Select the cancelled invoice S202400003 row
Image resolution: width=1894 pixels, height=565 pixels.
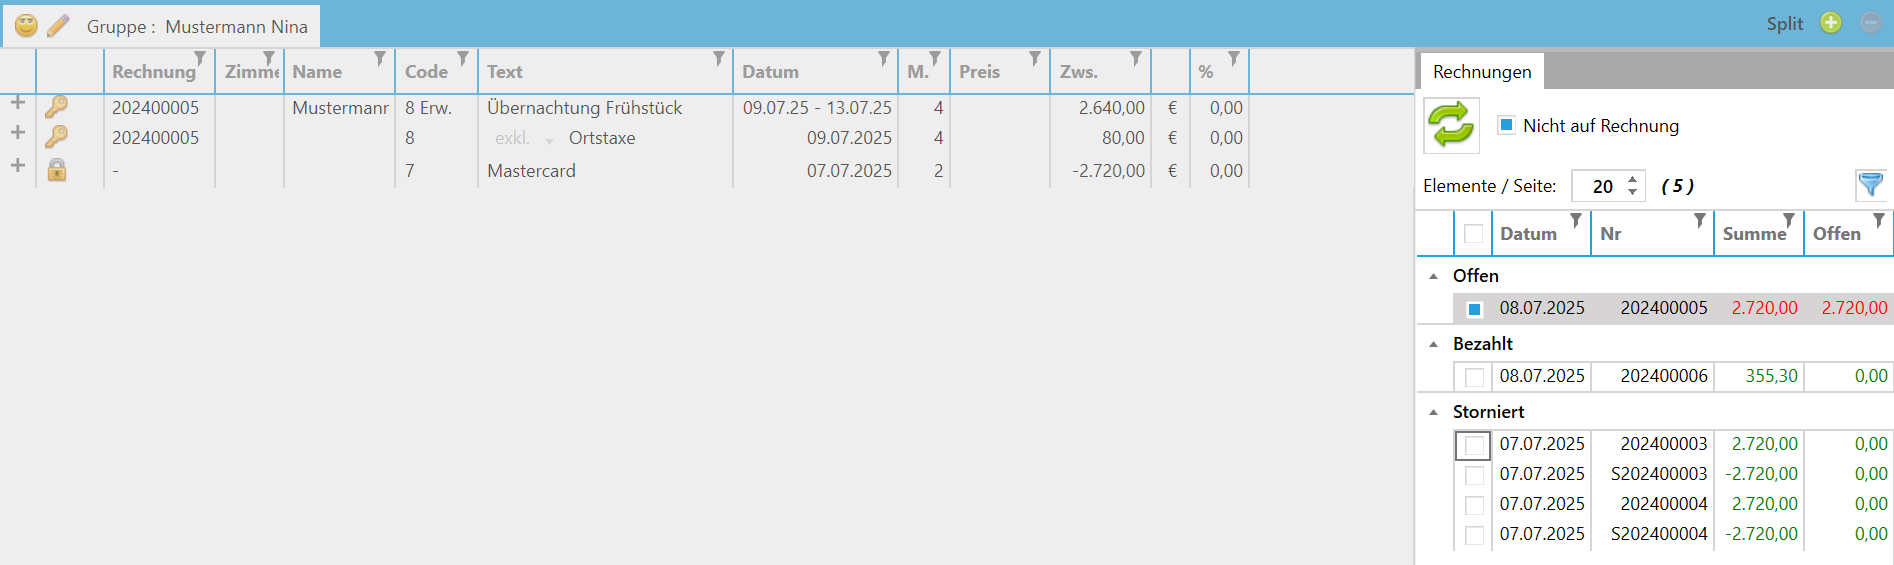pos(1658,474)
